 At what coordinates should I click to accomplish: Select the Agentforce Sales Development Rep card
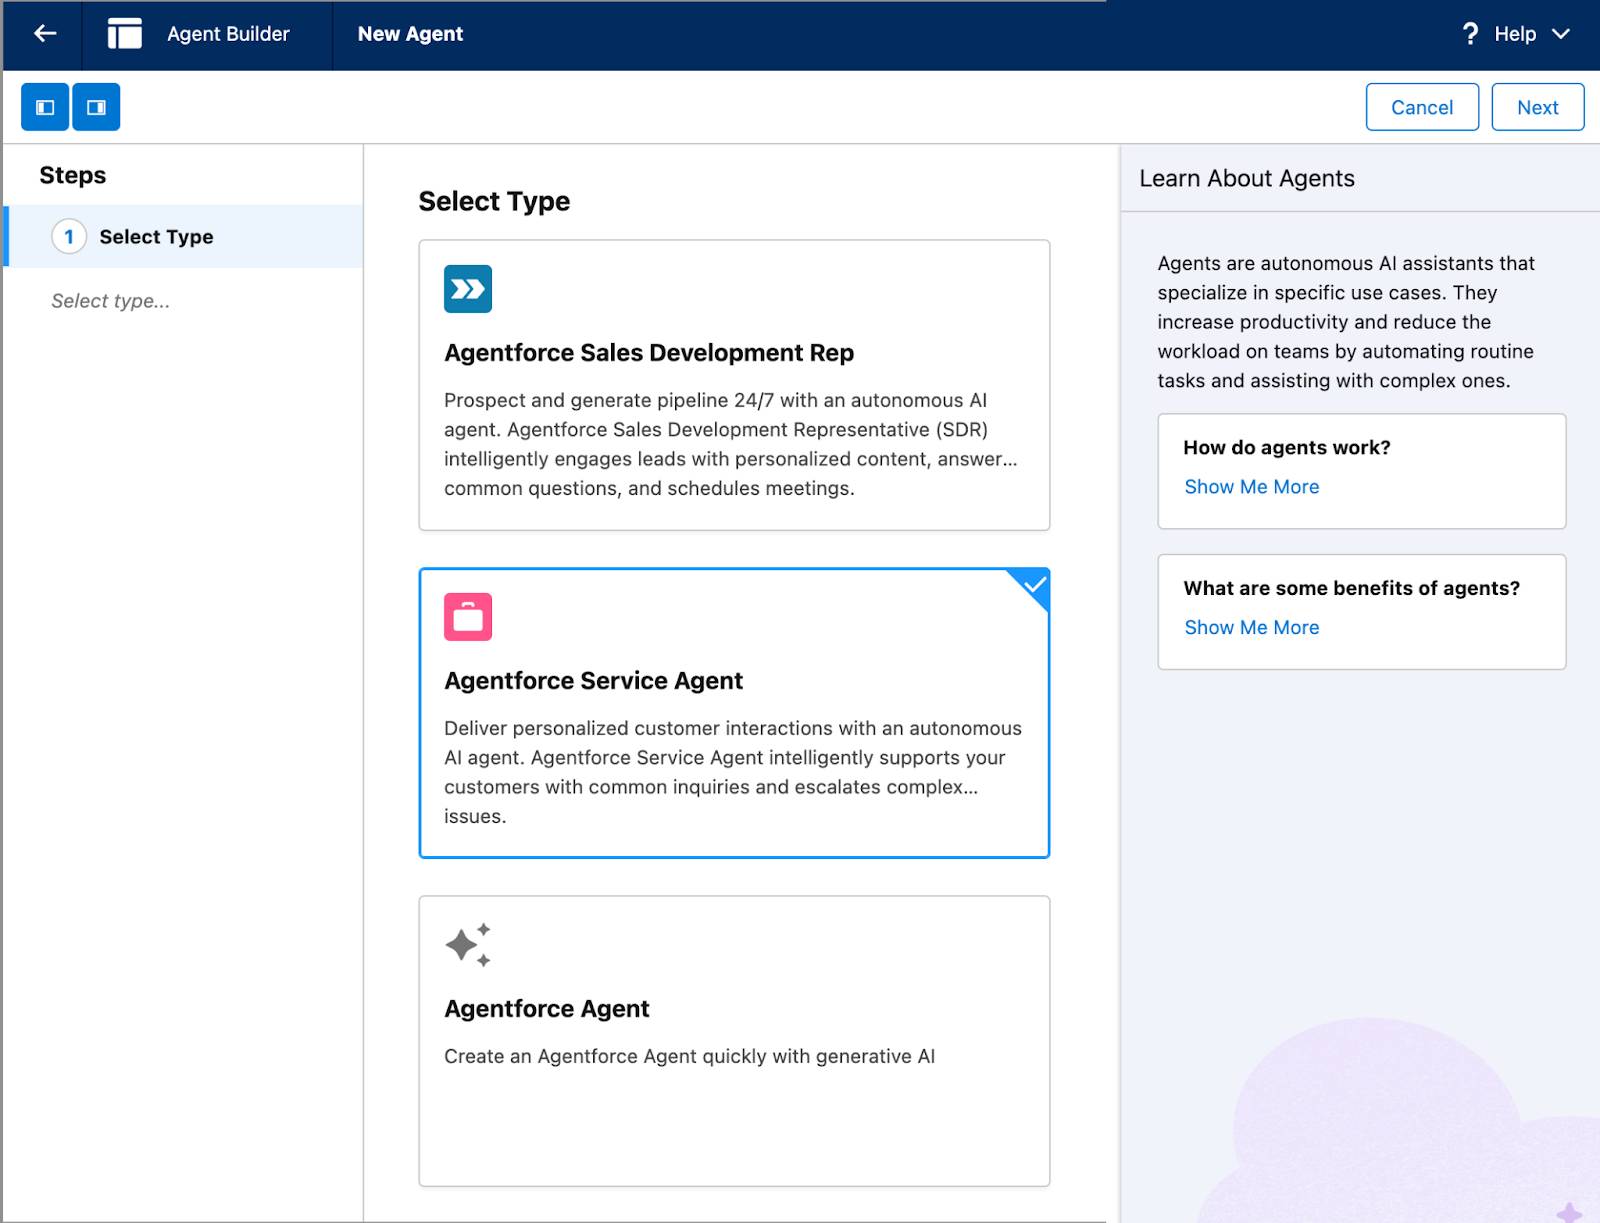(733, 385)
